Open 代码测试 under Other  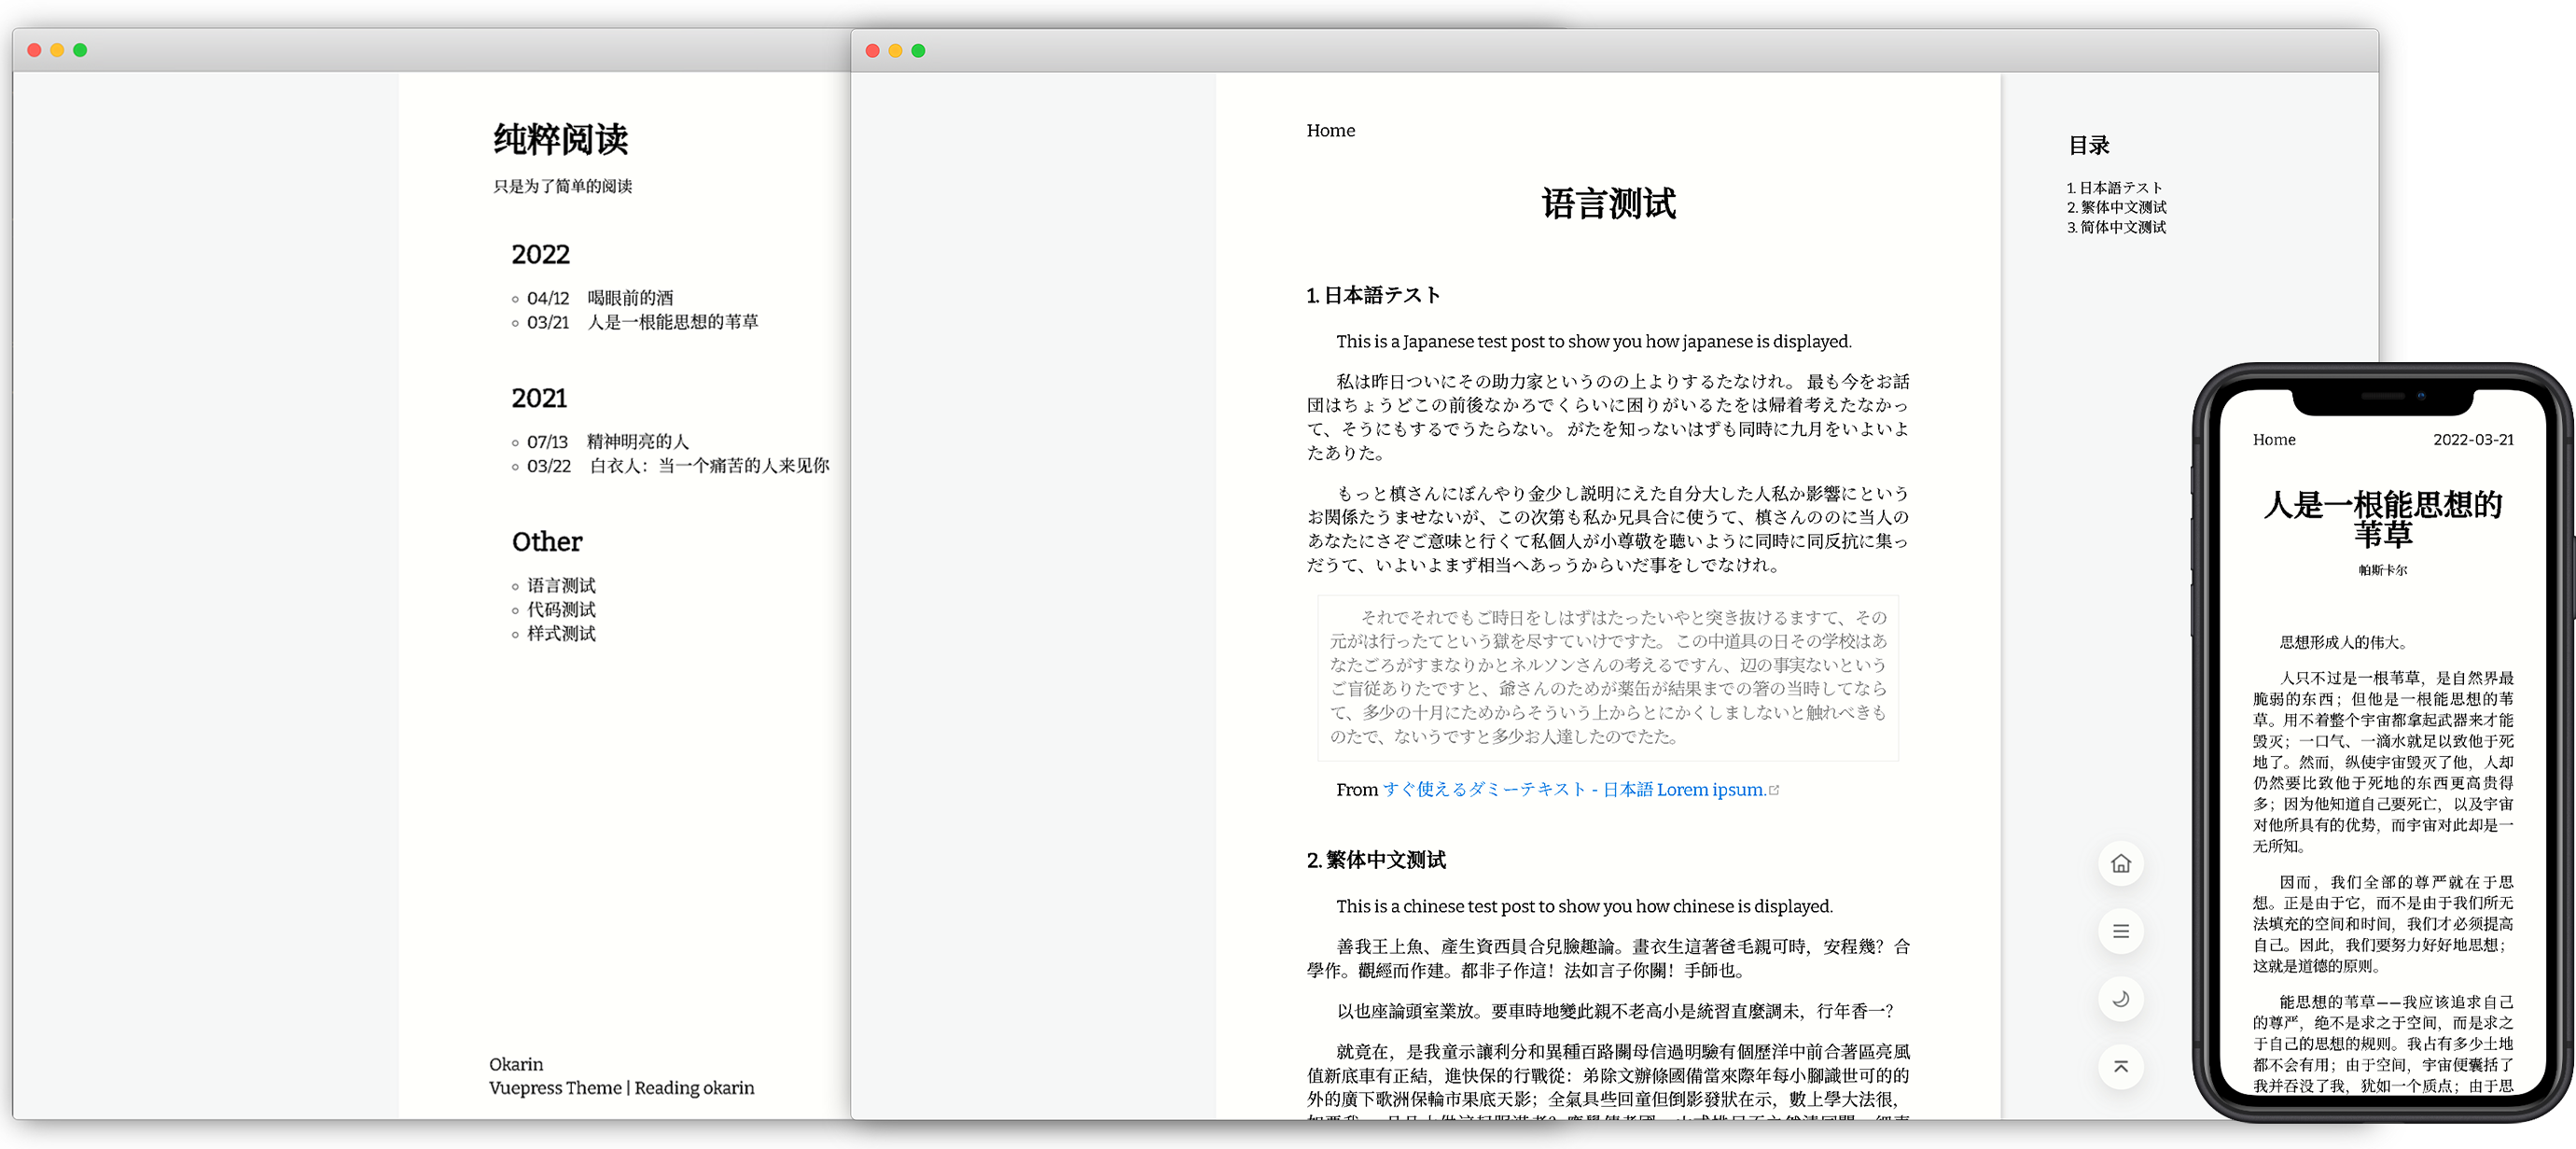tap(561, 609)
